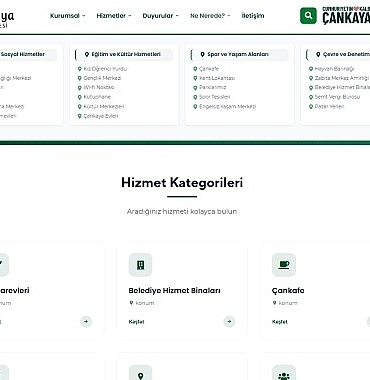
Task: Click pin icon in Spor ve Yaşam Alanları header
Action: point(202,54)
